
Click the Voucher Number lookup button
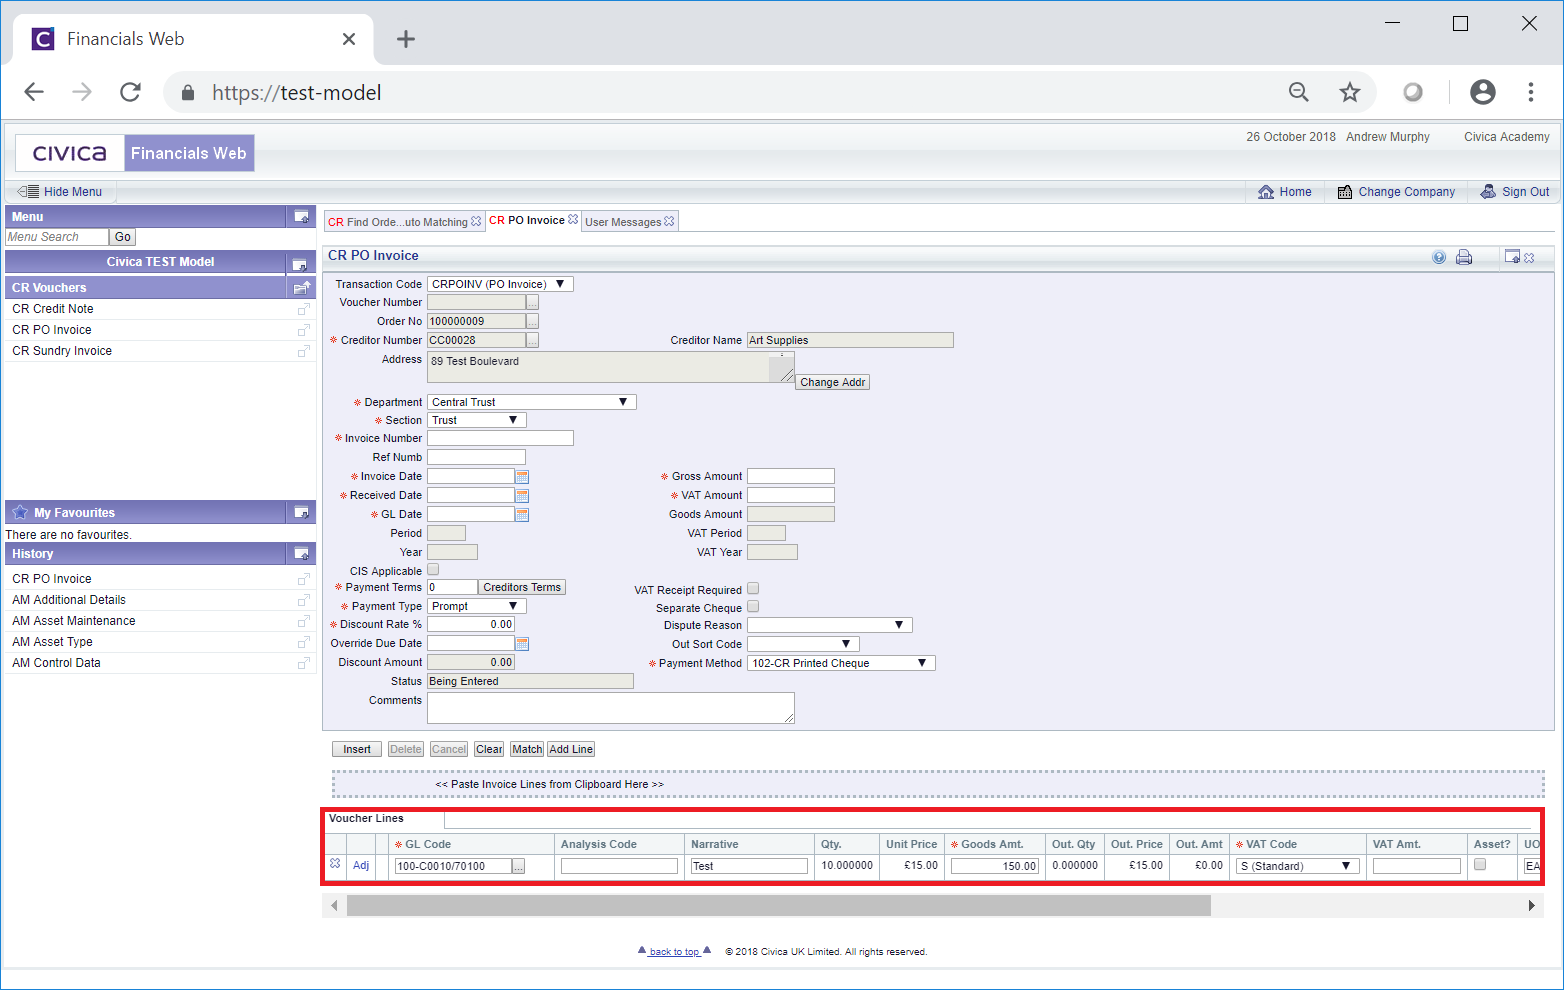coord(533,303)
